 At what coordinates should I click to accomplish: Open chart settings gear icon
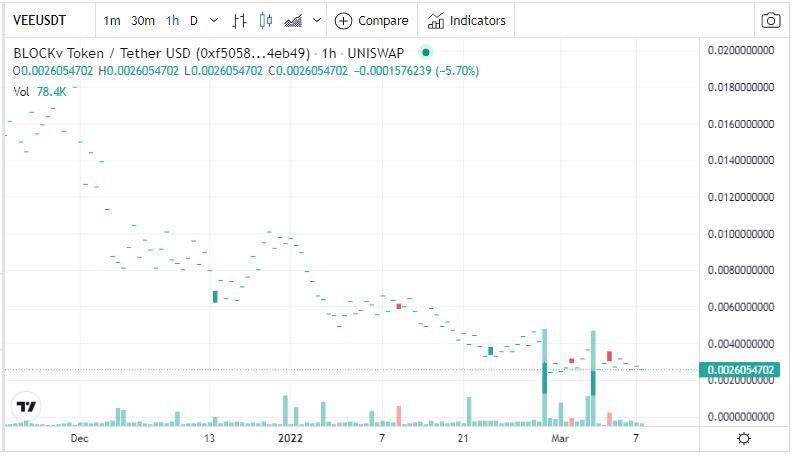(744, 438)
